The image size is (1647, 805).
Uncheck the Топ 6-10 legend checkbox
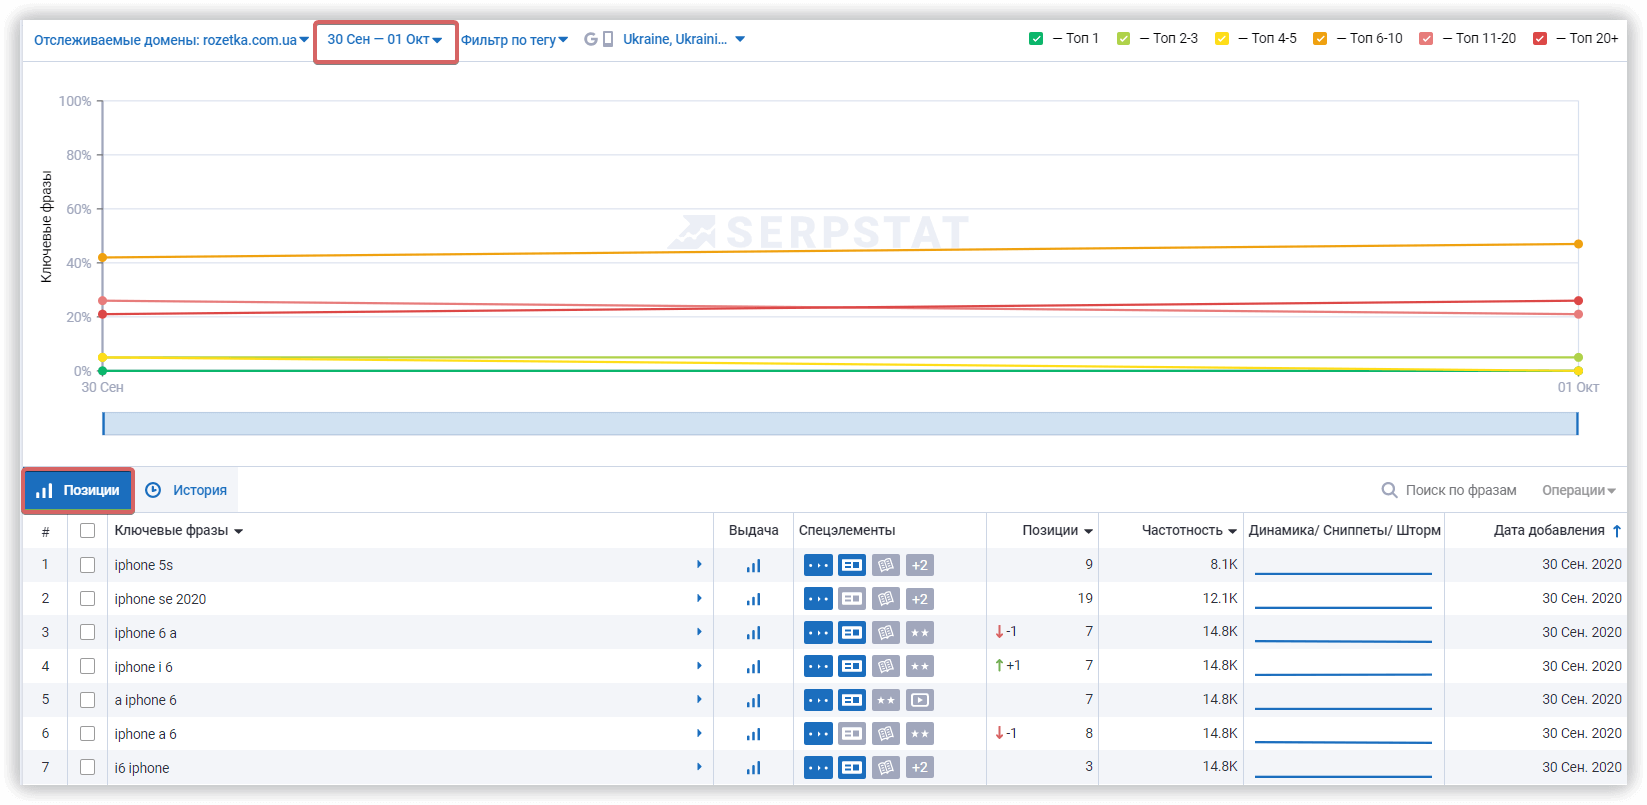point(1320,39)
